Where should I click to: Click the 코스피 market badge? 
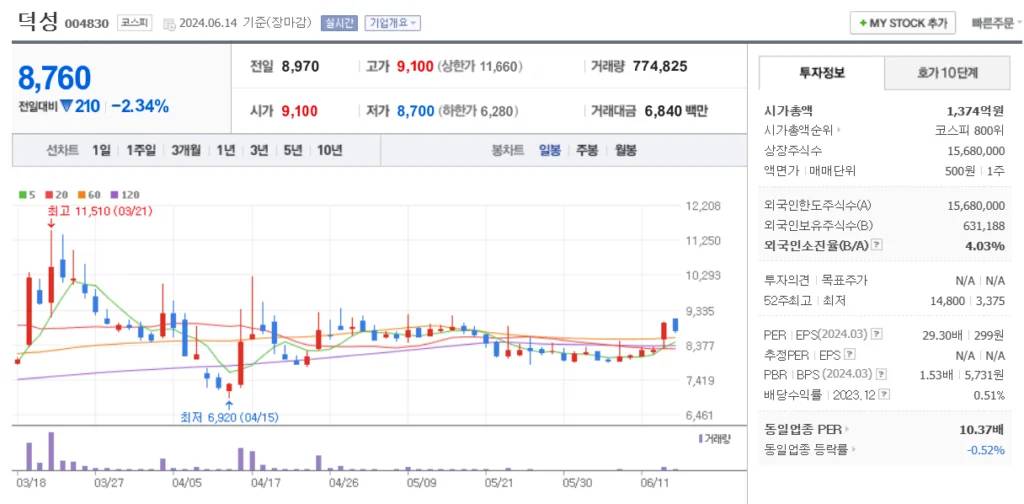coord(135,23)
